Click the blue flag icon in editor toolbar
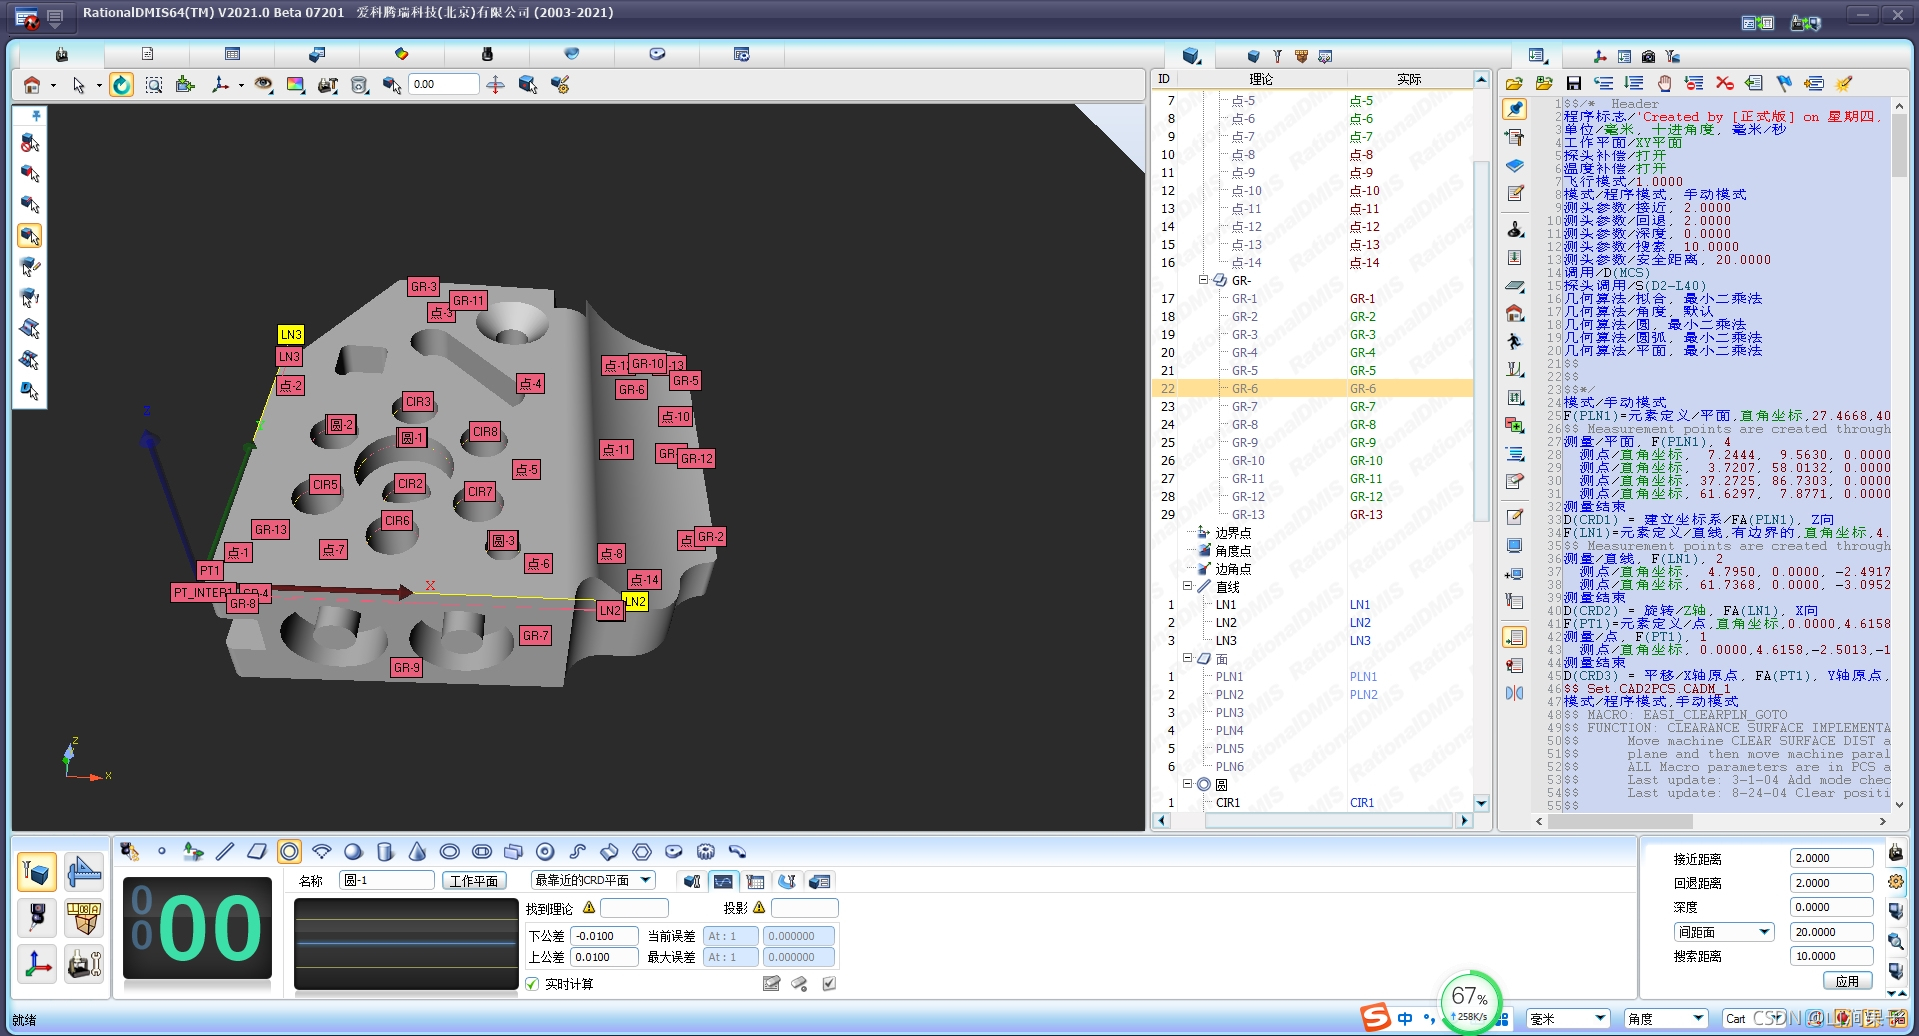This screenshot has height=1036, width=1919. click(1784, 83)
